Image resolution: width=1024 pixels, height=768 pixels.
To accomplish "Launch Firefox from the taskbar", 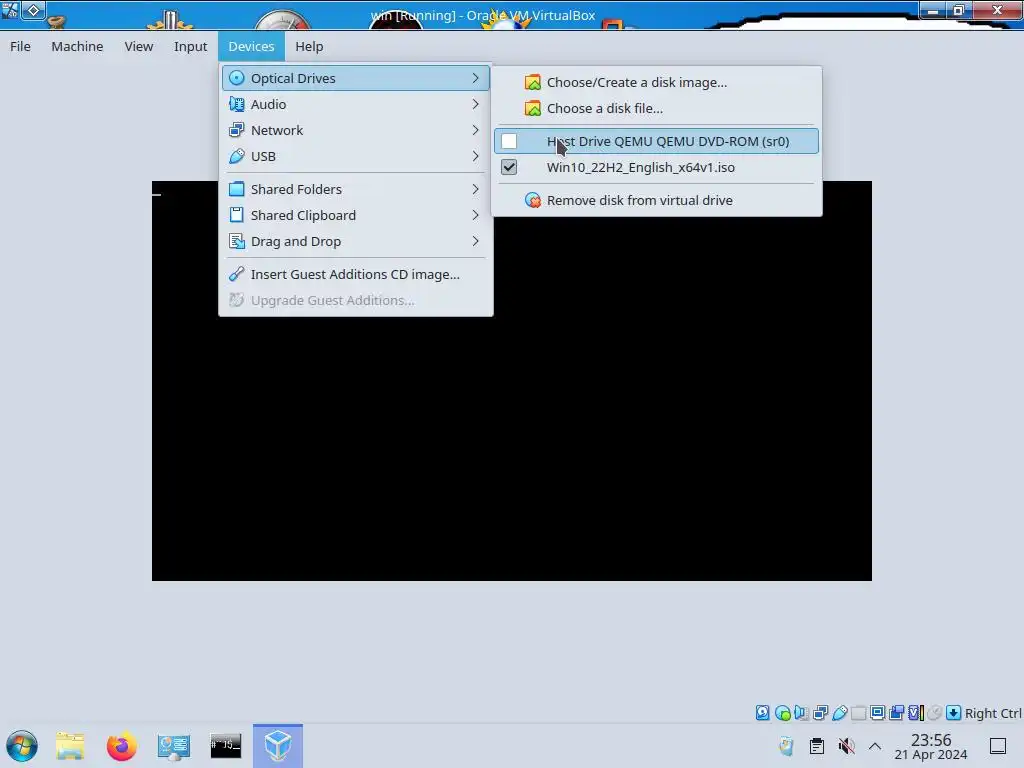I will point(121,746).
